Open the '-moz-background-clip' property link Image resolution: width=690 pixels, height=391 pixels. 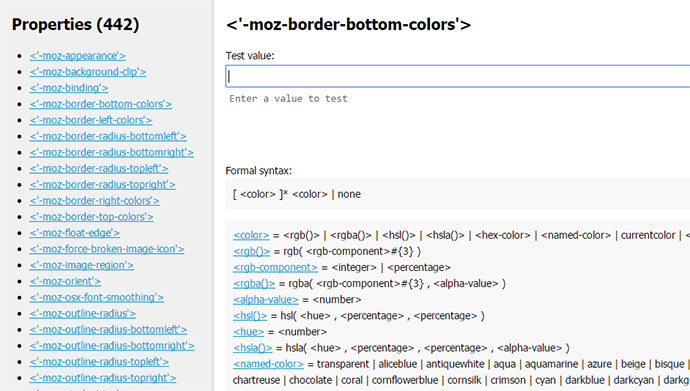tap(88, 72)
